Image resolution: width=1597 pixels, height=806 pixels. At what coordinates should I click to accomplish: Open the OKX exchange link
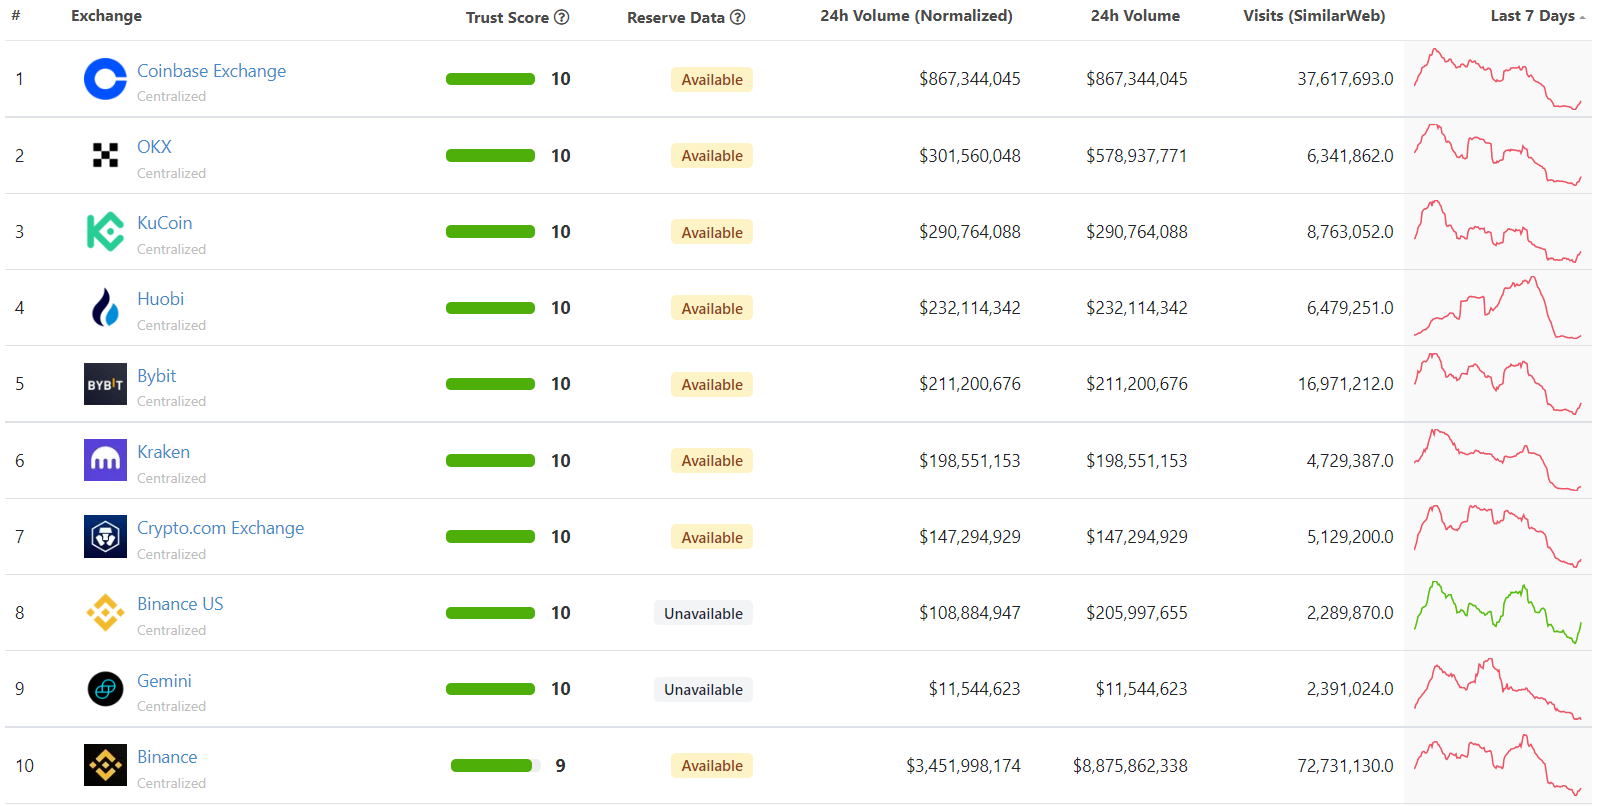[154, 147]
